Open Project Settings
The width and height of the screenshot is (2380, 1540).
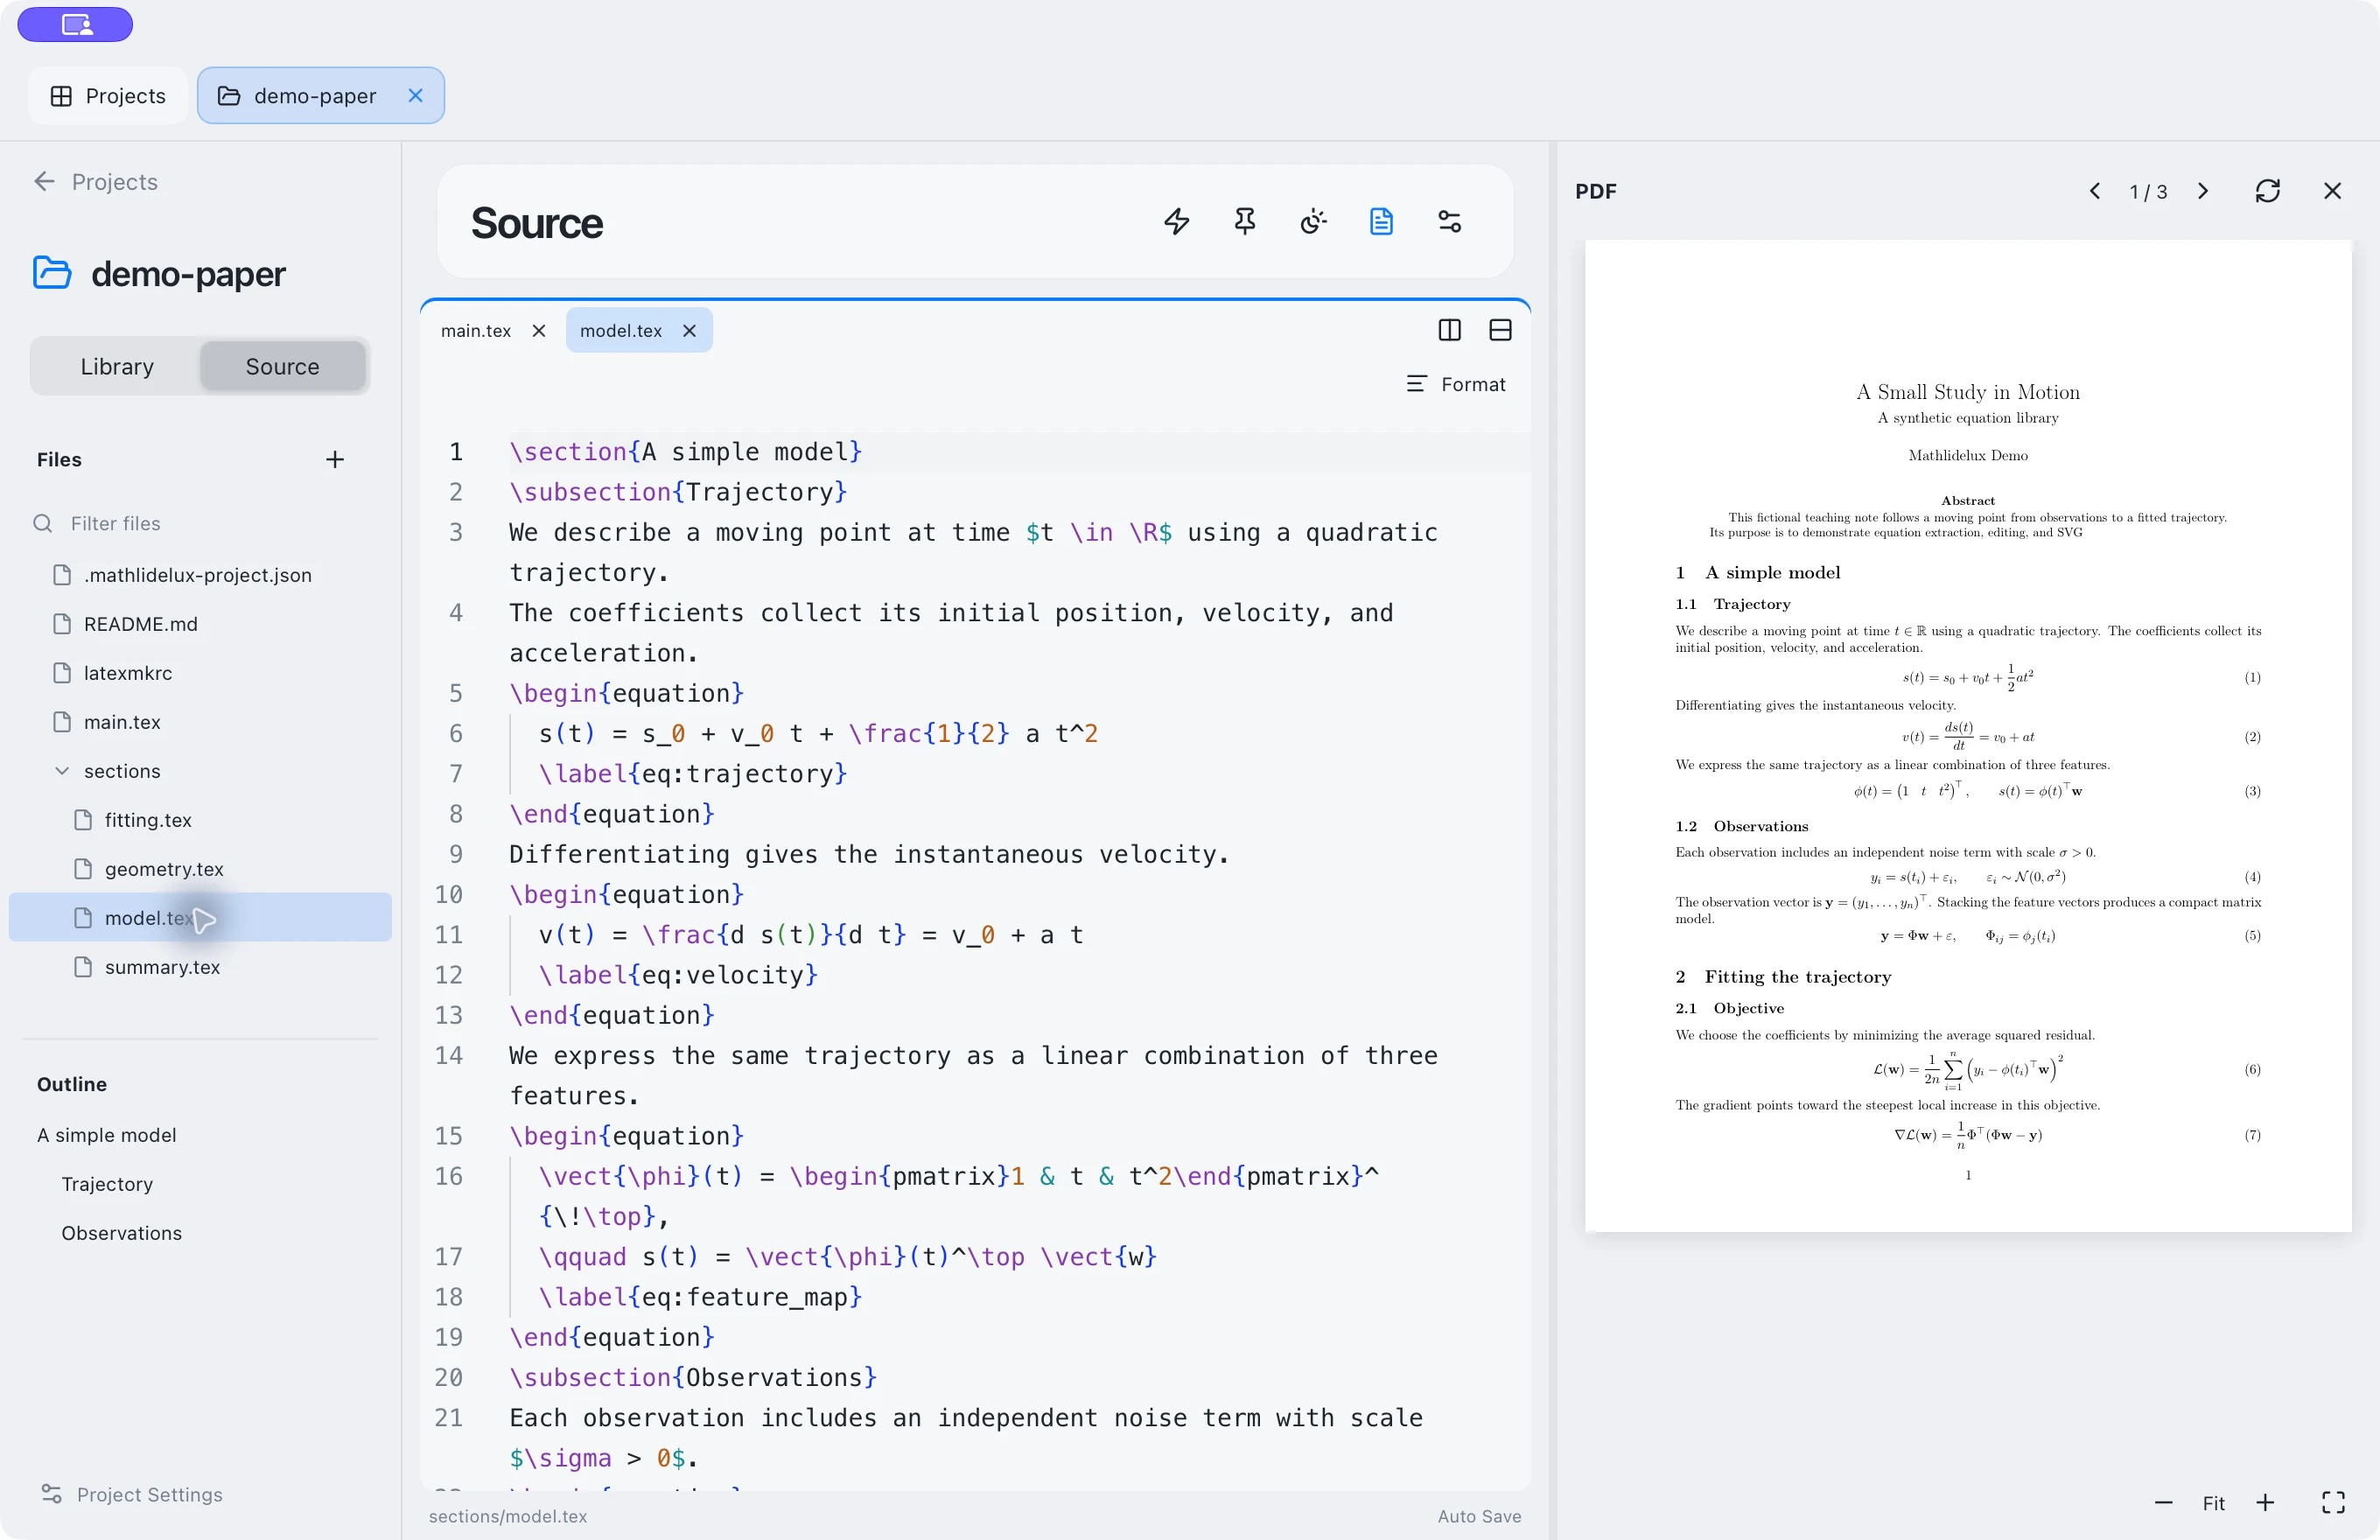click(x=132, y=1494)
